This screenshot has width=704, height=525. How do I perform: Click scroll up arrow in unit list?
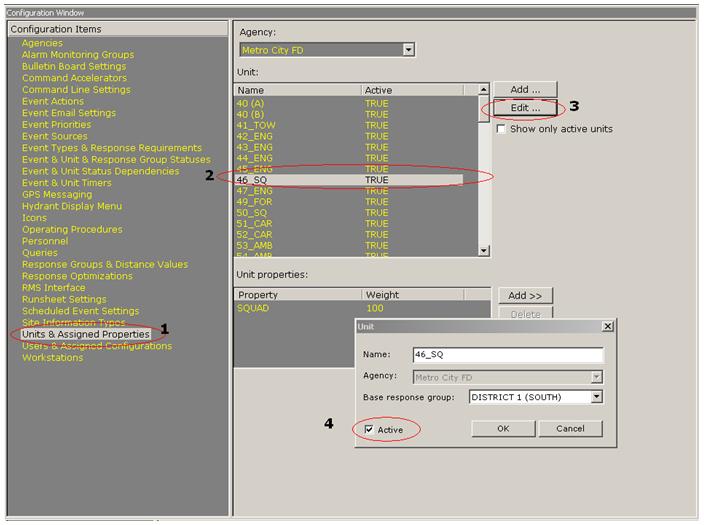(485, 90)
